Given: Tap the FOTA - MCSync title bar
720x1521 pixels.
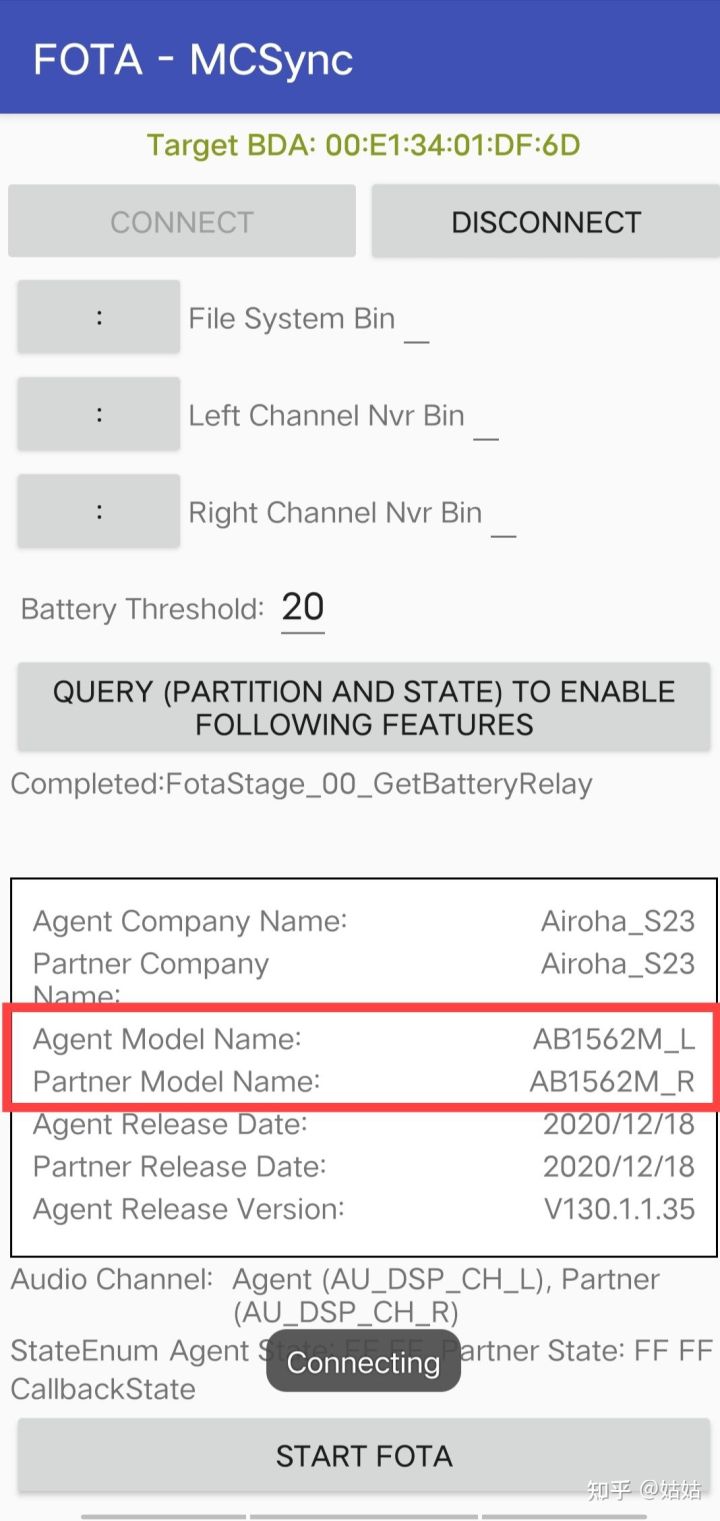Looking at the screenshot, I should [360, 58].
